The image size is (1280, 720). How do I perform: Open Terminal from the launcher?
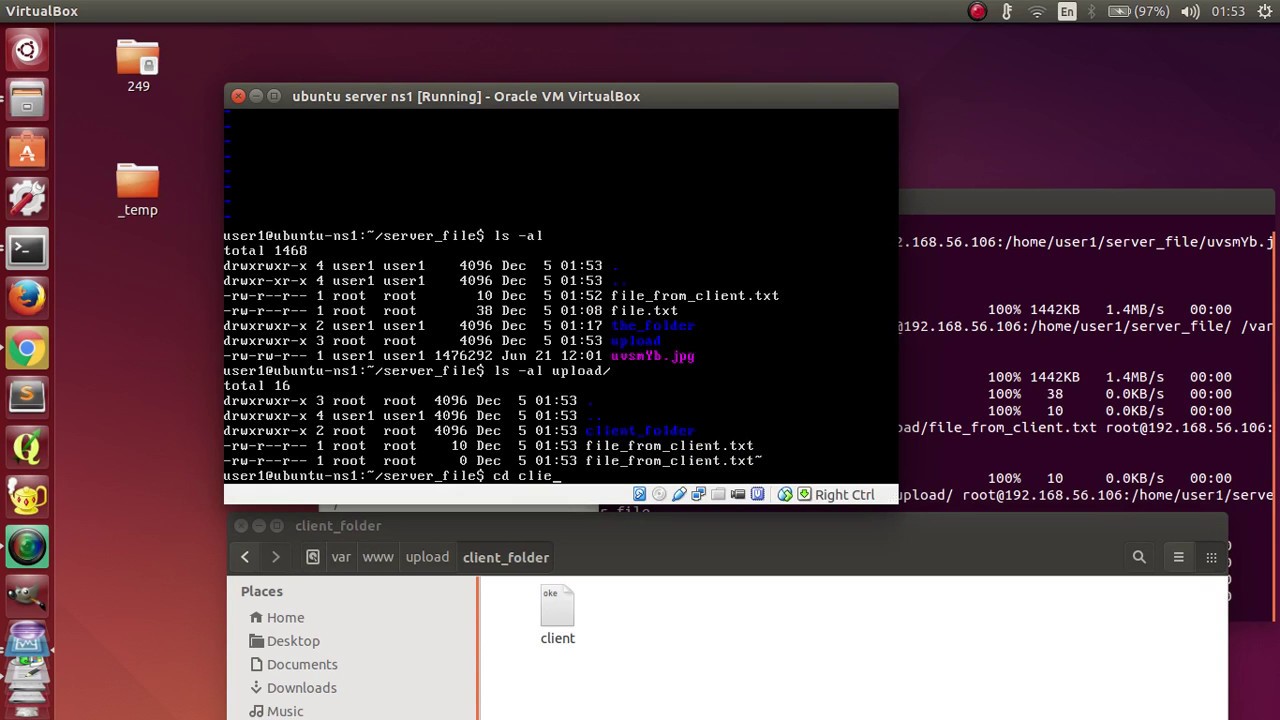pos(27,249)
